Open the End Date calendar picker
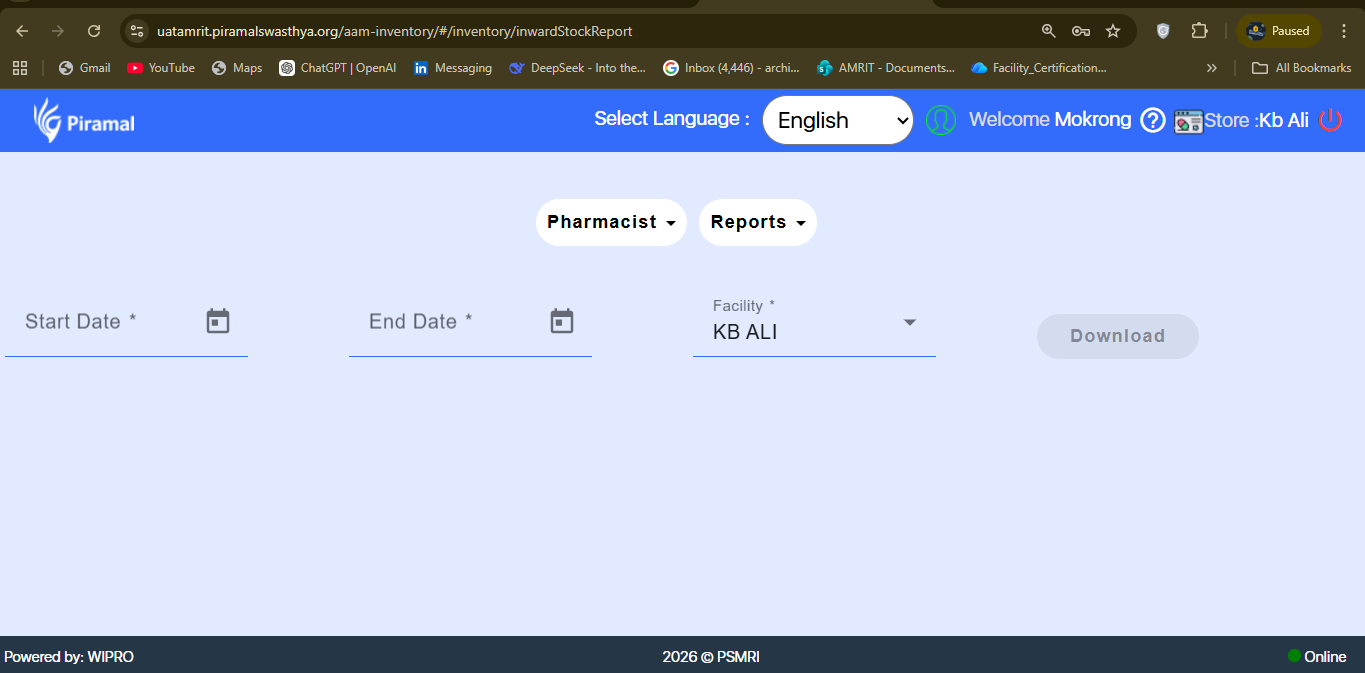 coord(562,321)
